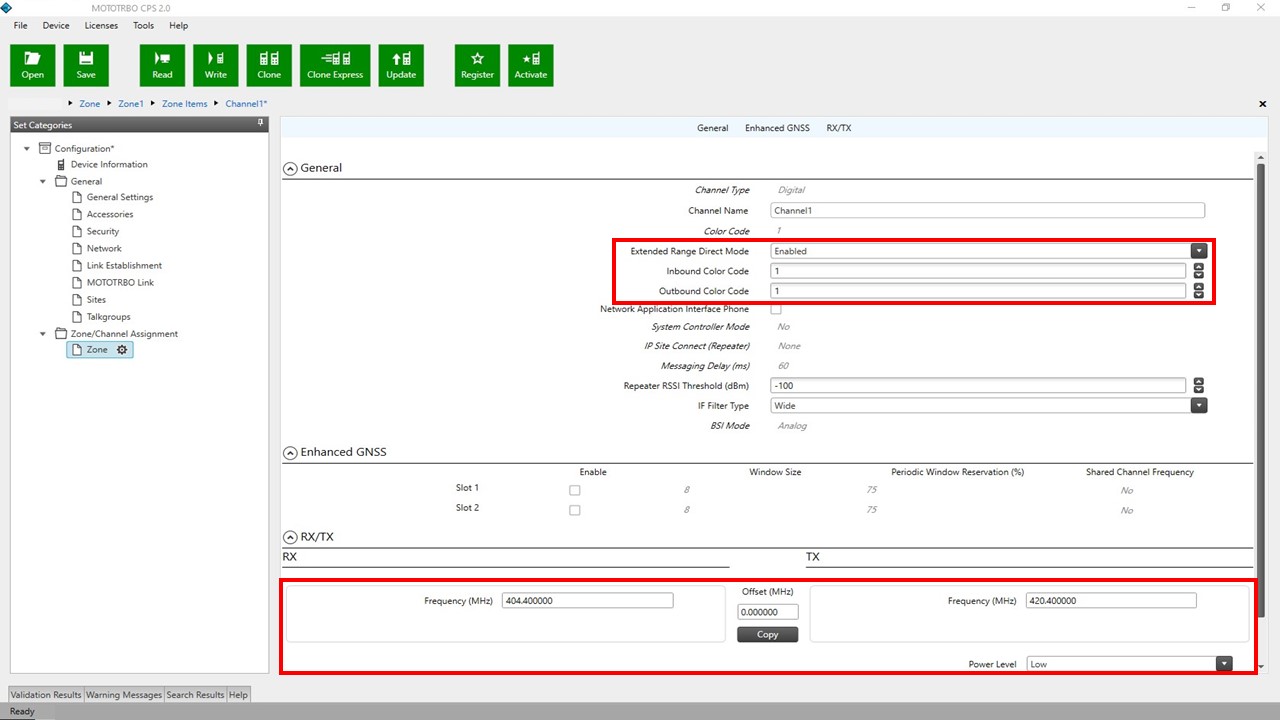
Task: Increase Inbound Color Code with the up stepper
Action: coord(1198,267)
